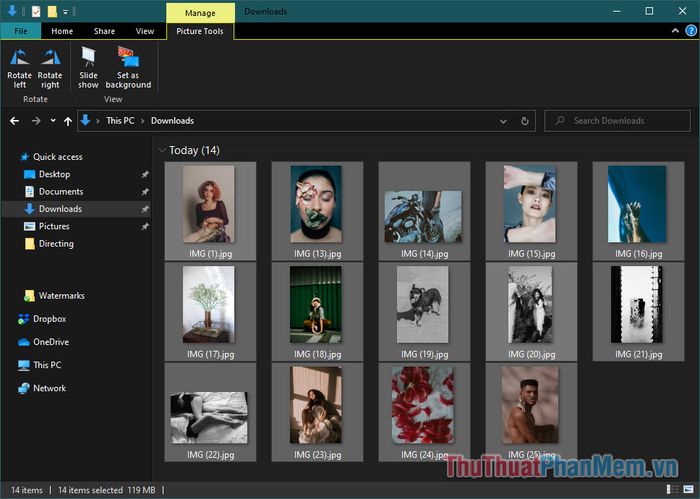Go forward with the forward arrow

(x=36, y=121)
